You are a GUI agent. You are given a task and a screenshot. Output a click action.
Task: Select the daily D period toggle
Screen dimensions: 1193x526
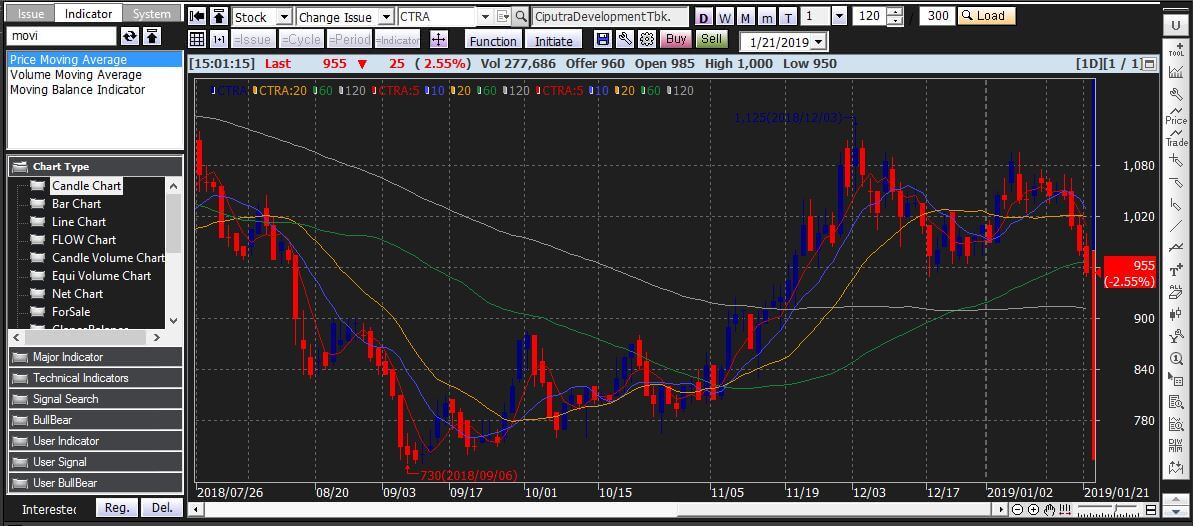click(703, 17)
